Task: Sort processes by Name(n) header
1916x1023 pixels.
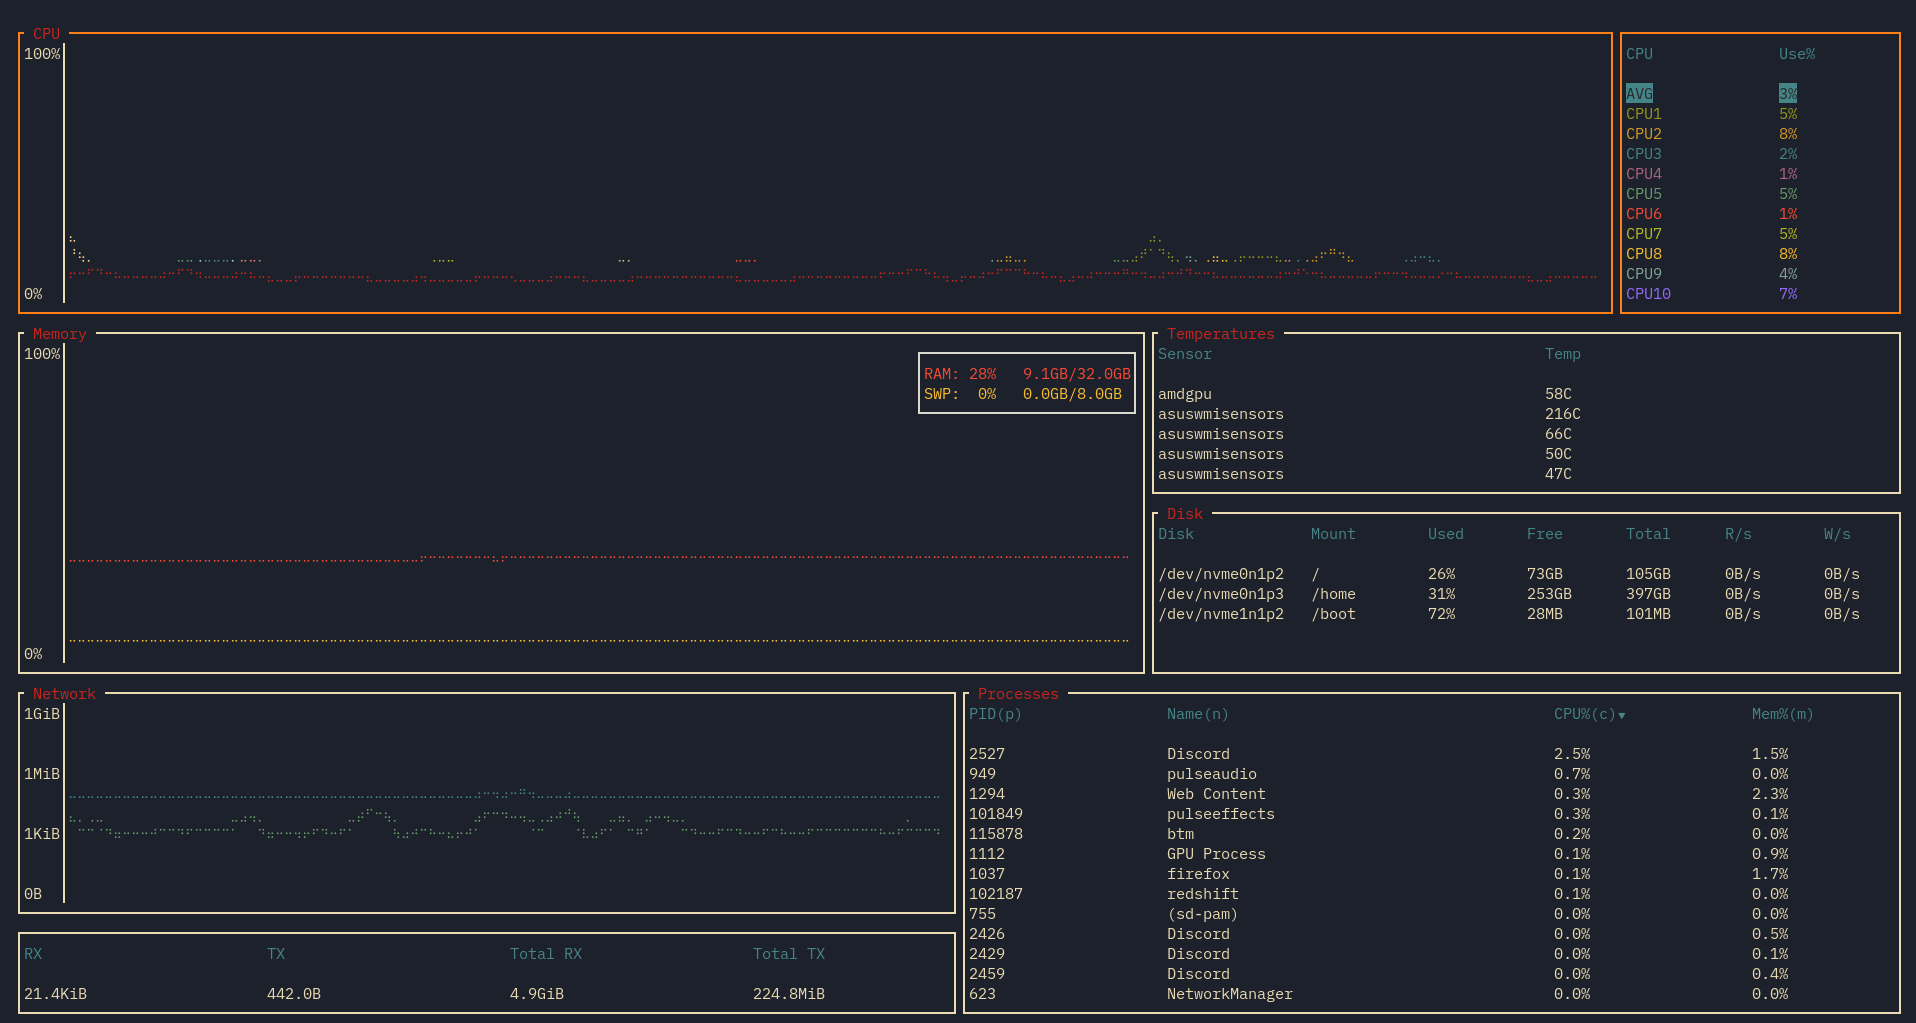Action: click(1197, 714)
